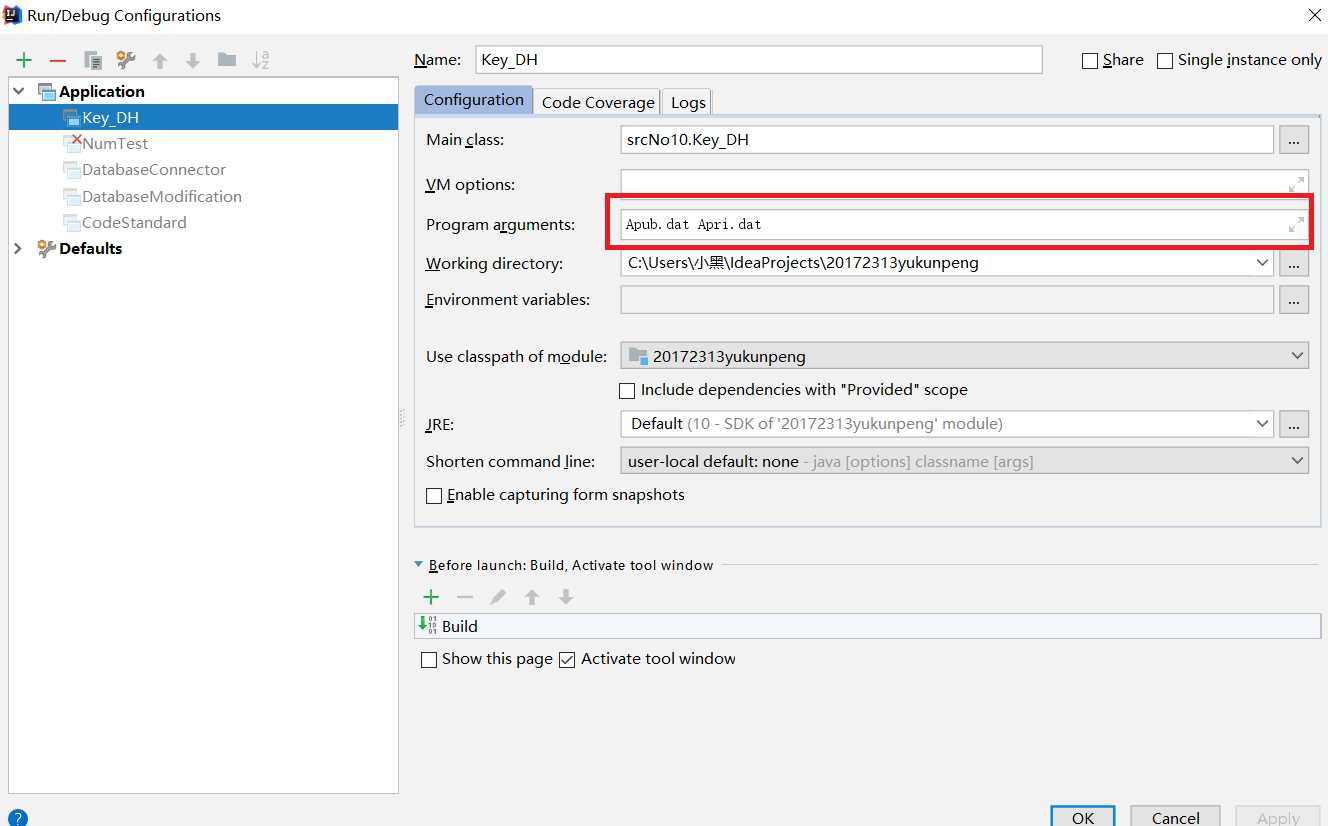The width and height of the screenshot is (1328, 826).
Task: Move before launch task up arrow
Action: click(x=532, y=597)
